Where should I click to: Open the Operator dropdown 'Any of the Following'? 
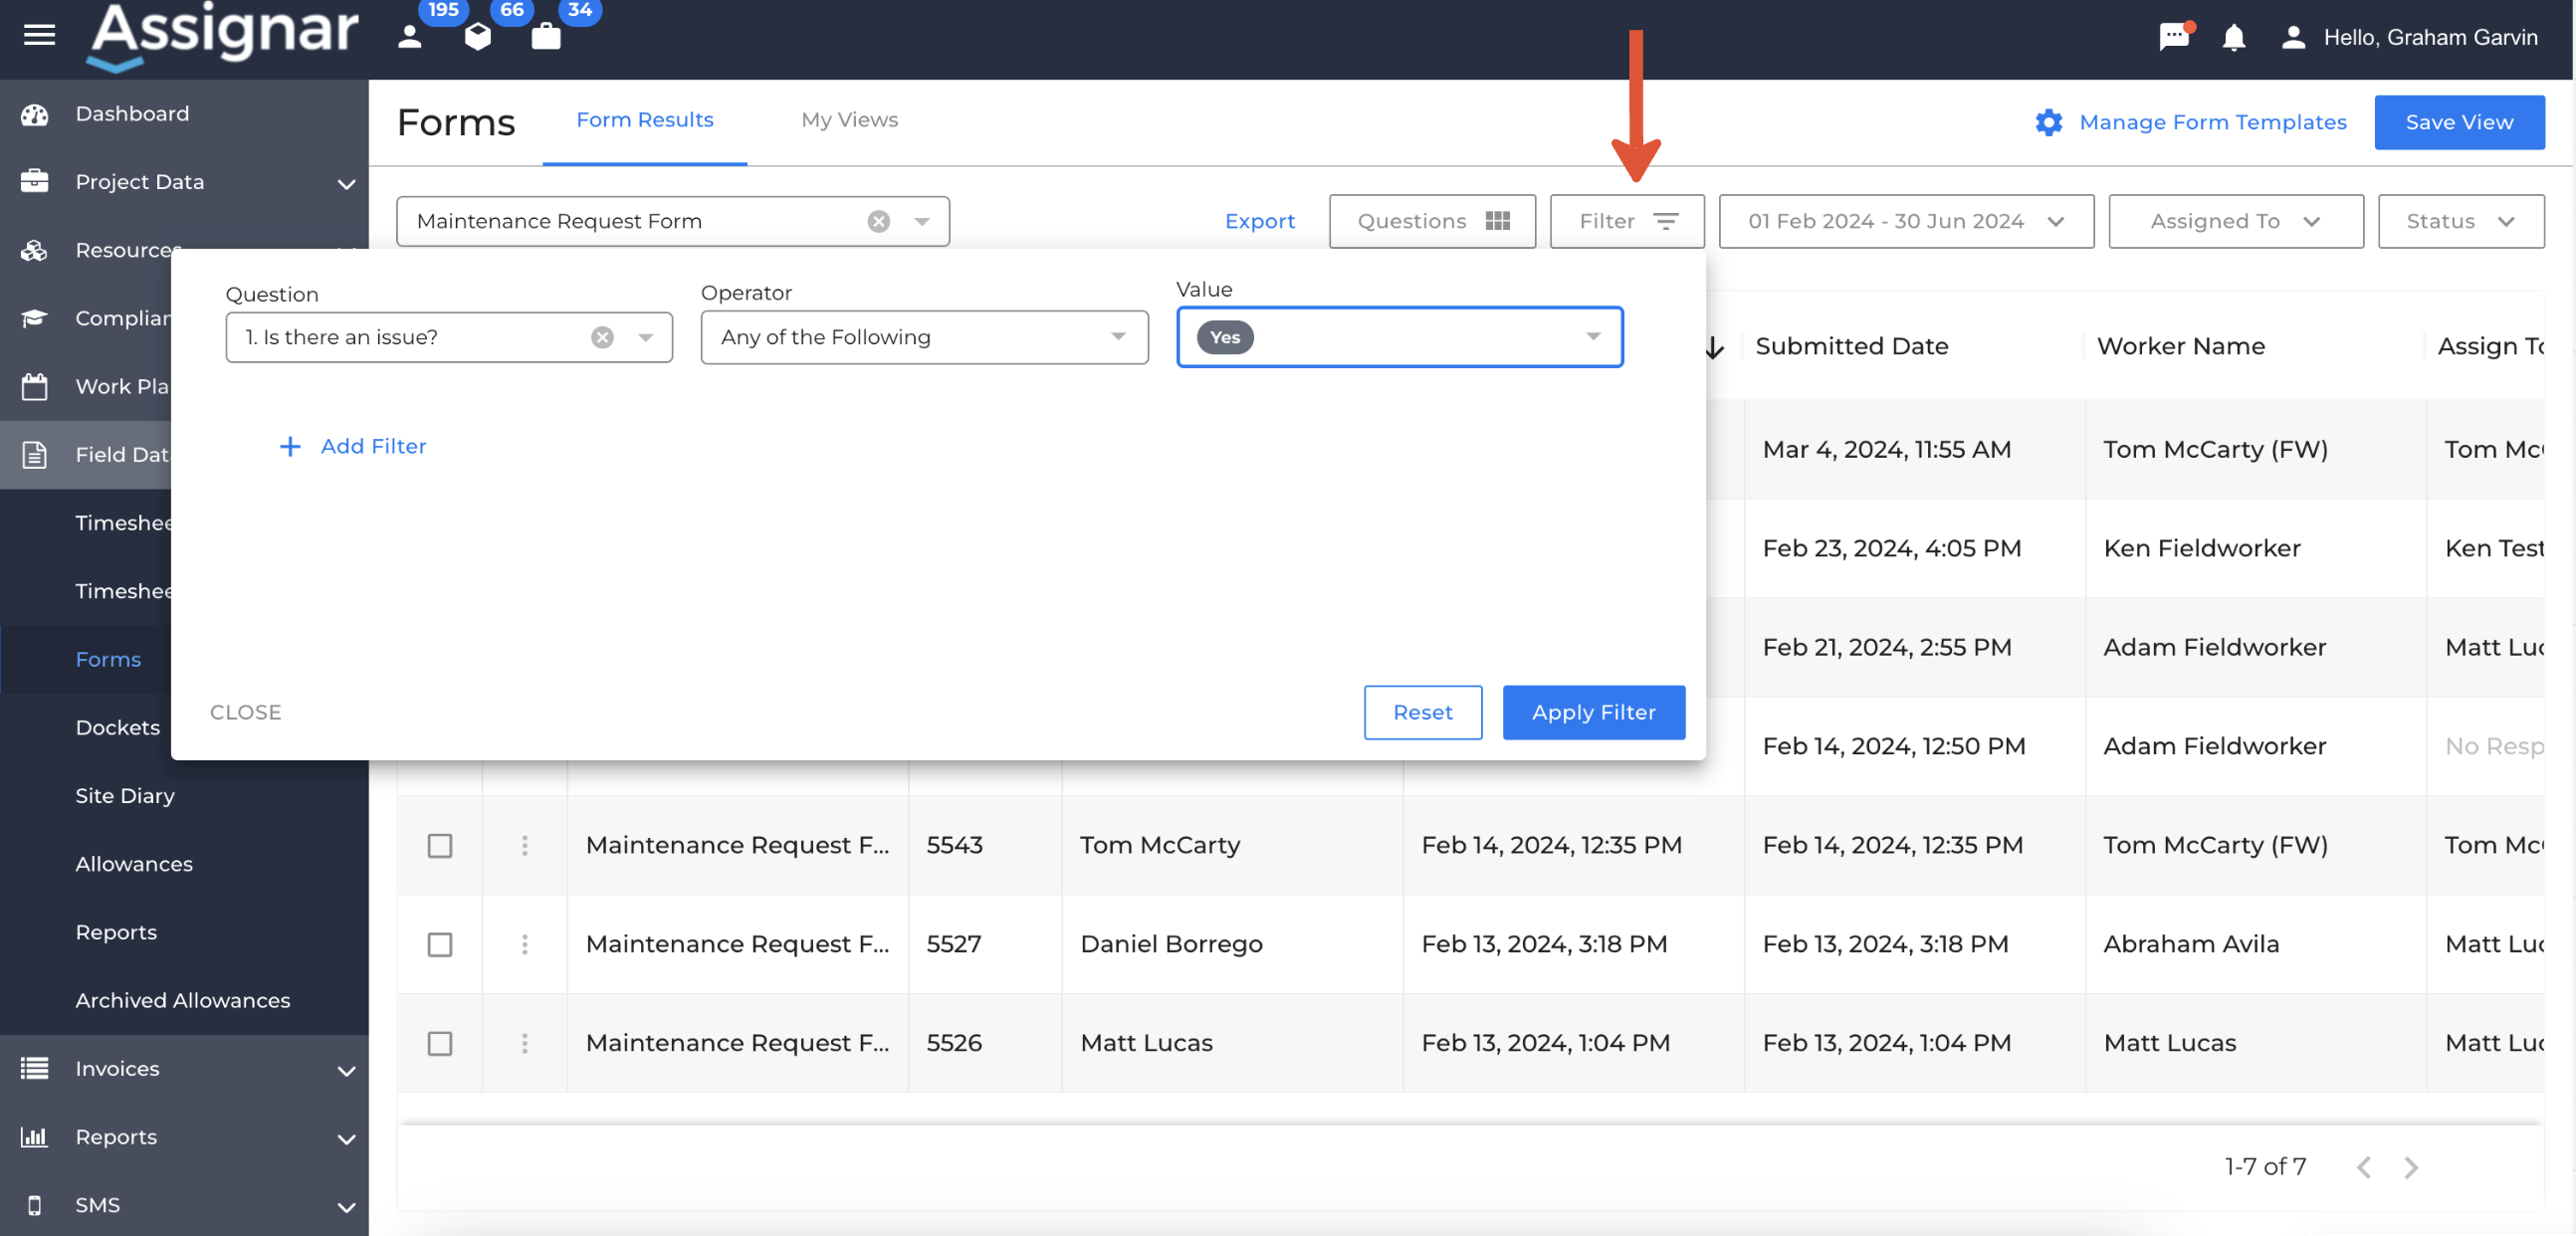(924, 337)
